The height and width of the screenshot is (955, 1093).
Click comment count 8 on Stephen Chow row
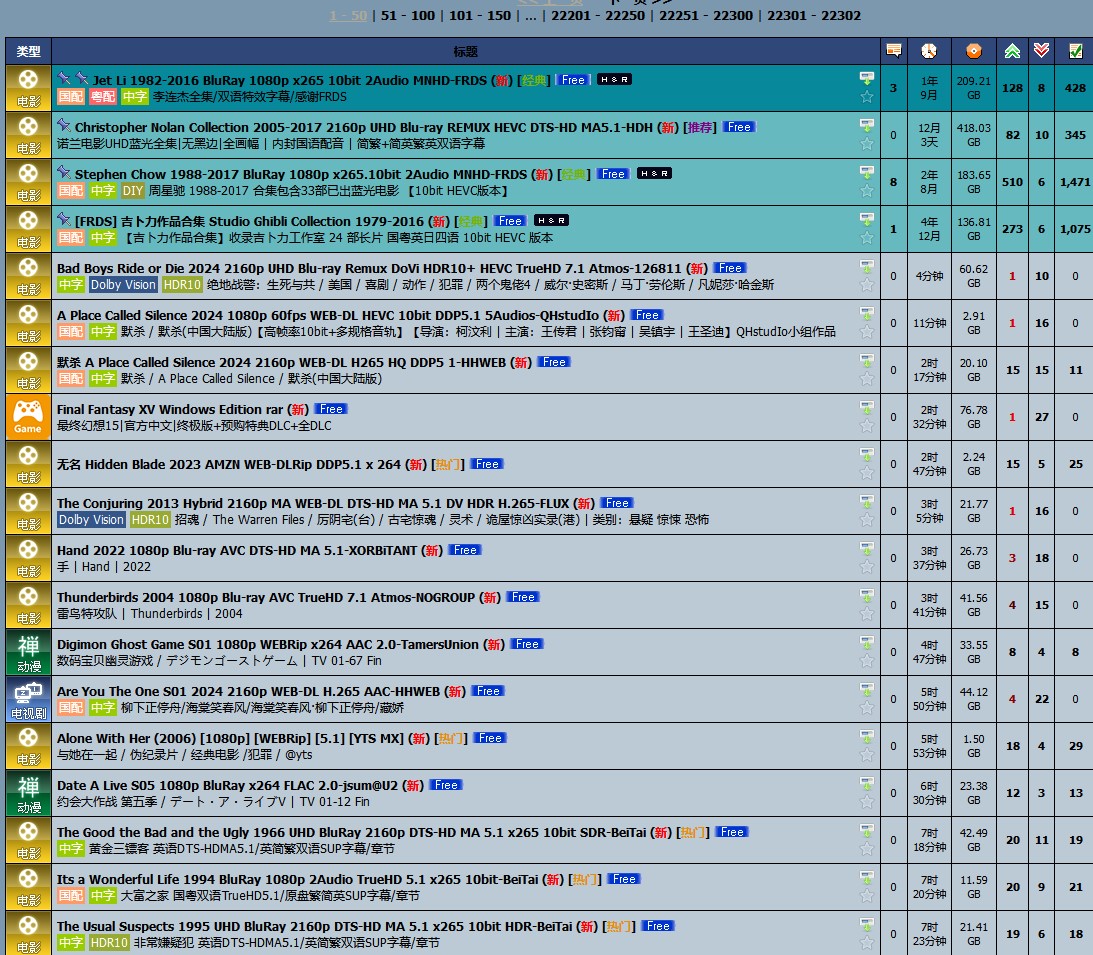tap(893, 182)
